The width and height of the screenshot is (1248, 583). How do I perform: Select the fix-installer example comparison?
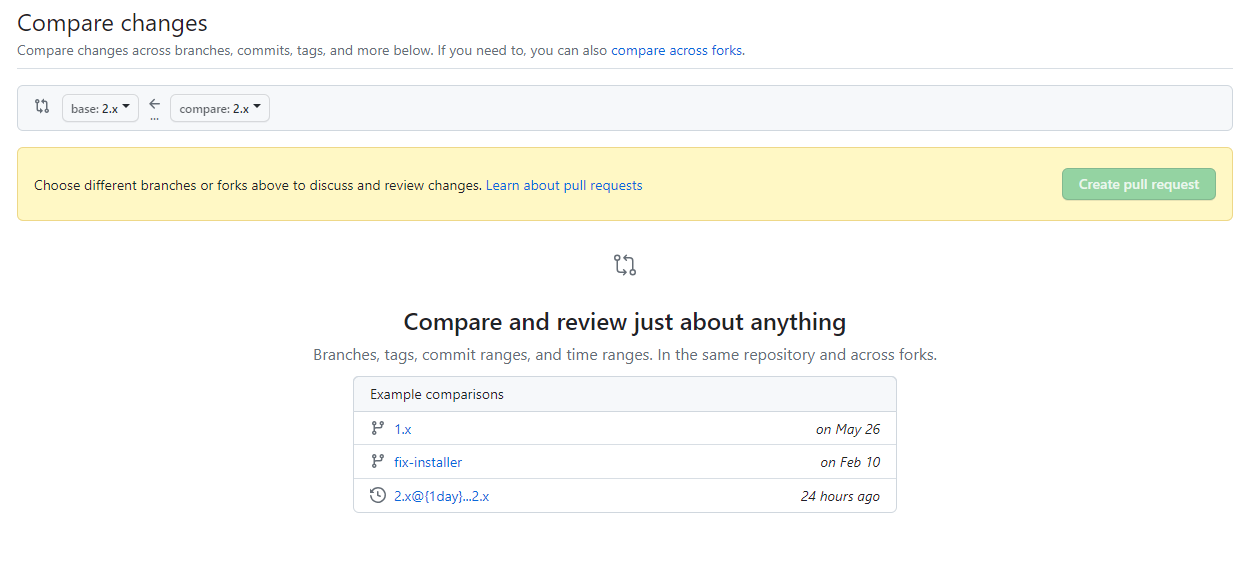point(428,461)
